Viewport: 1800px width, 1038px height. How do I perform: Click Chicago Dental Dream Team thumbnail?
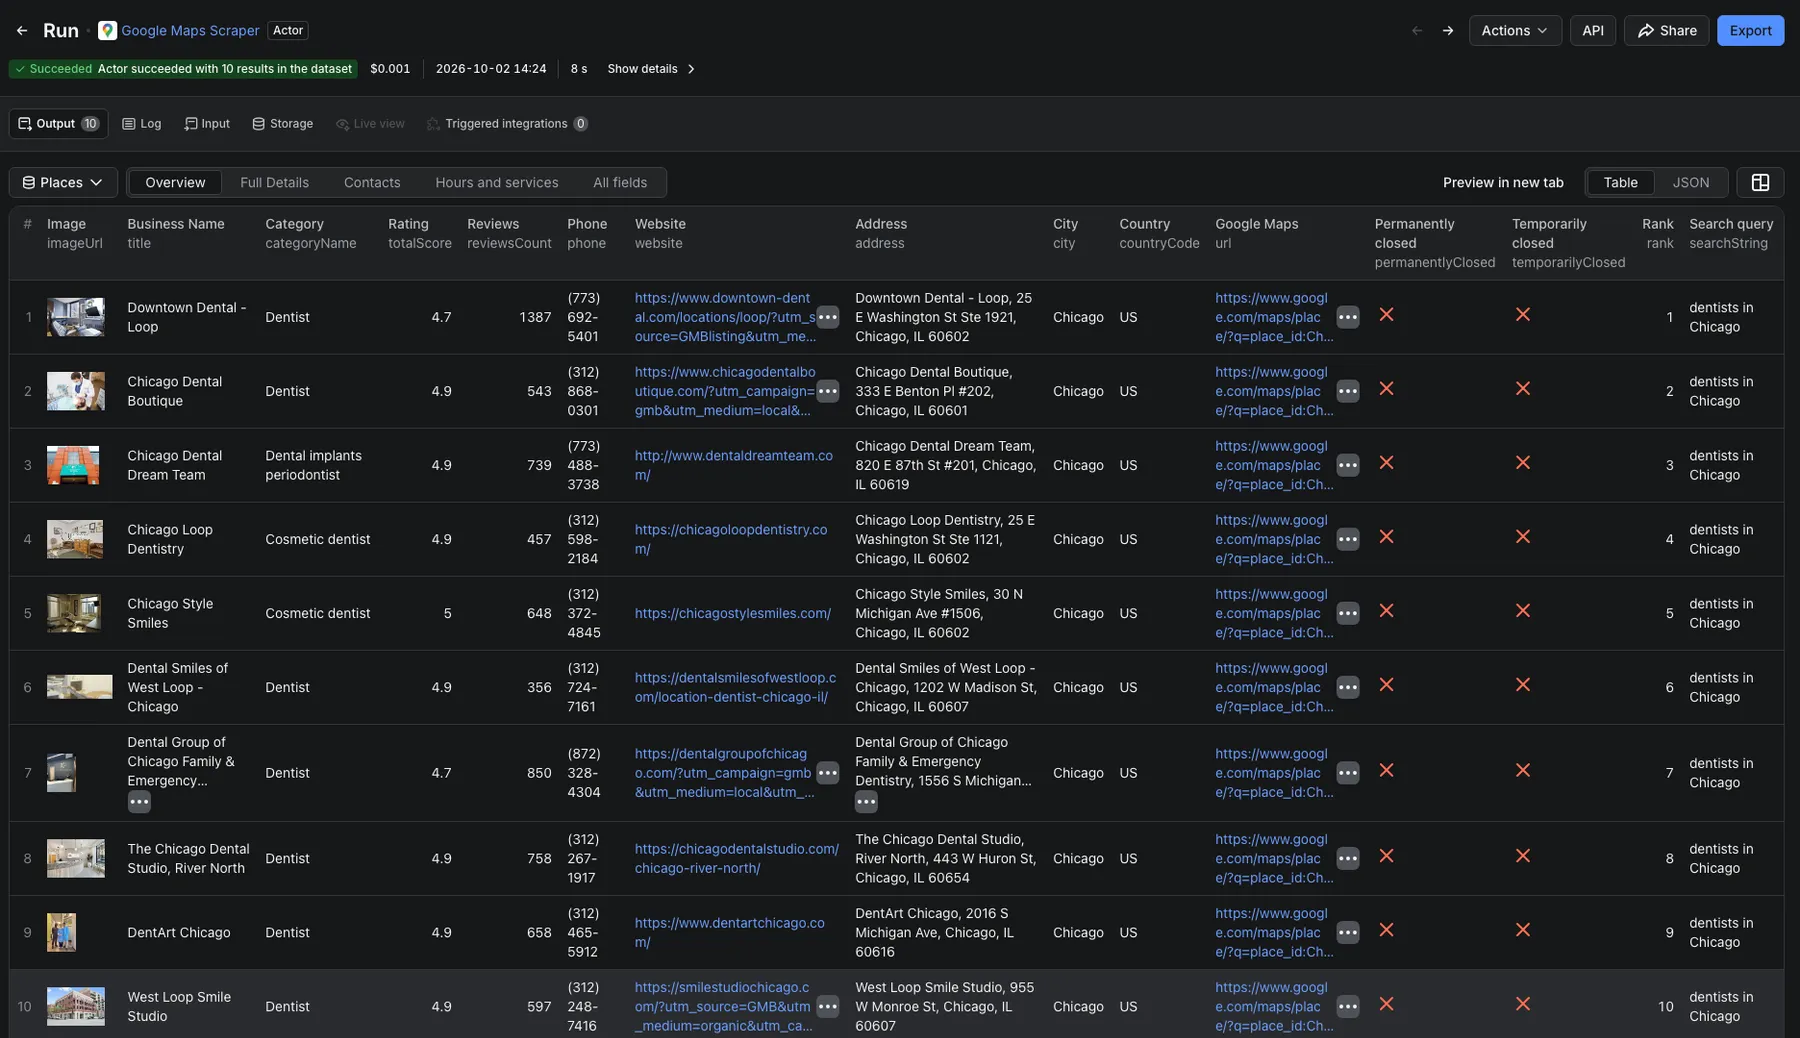tap(73, 465)
